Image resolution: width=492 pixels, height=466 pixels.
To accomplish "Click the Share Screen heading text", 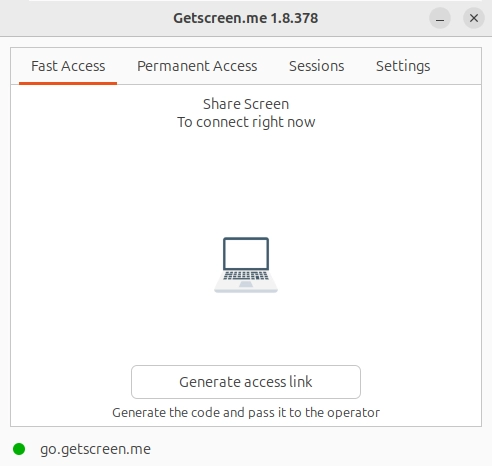I will point(246,104).
